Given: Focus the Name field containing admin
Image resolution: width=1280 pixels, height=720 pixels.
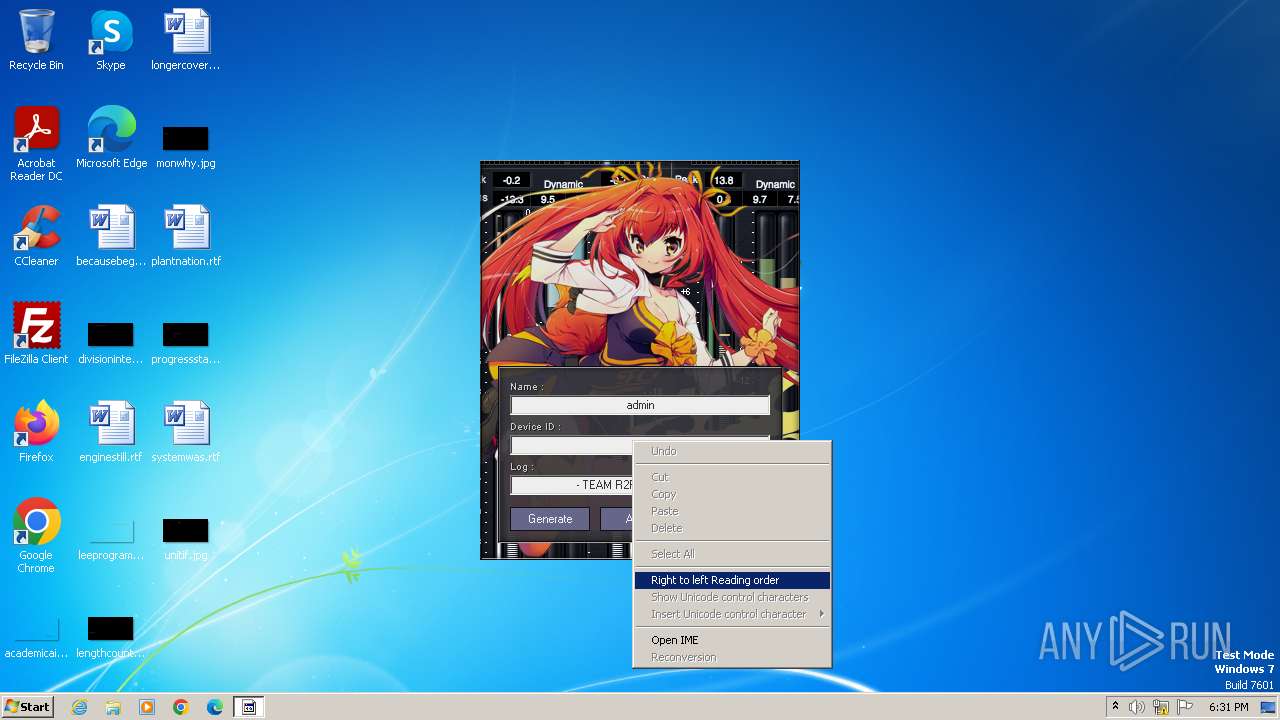Looking at the screenshot, I should [640, 405].
